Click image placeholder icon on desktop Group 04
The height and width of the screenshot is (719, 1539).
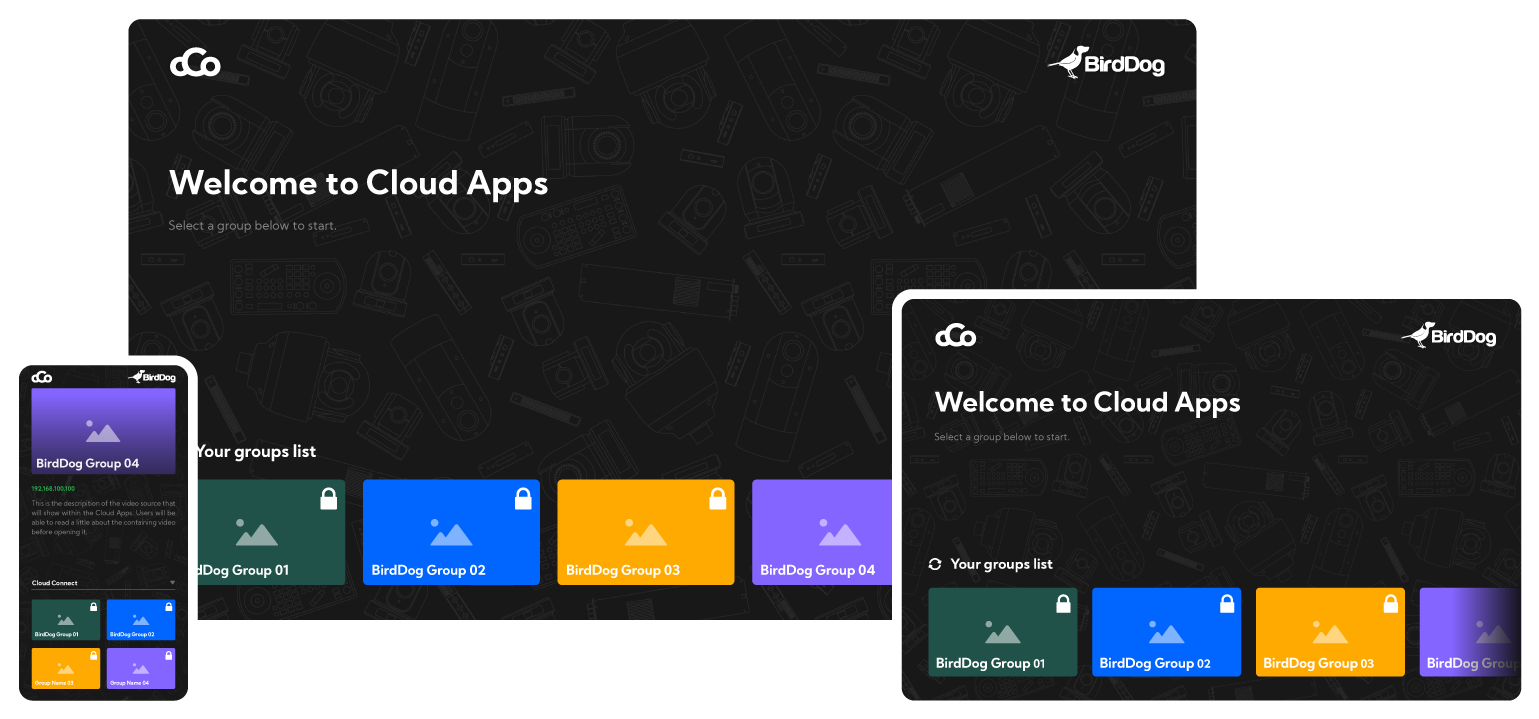tap(840, 532)
